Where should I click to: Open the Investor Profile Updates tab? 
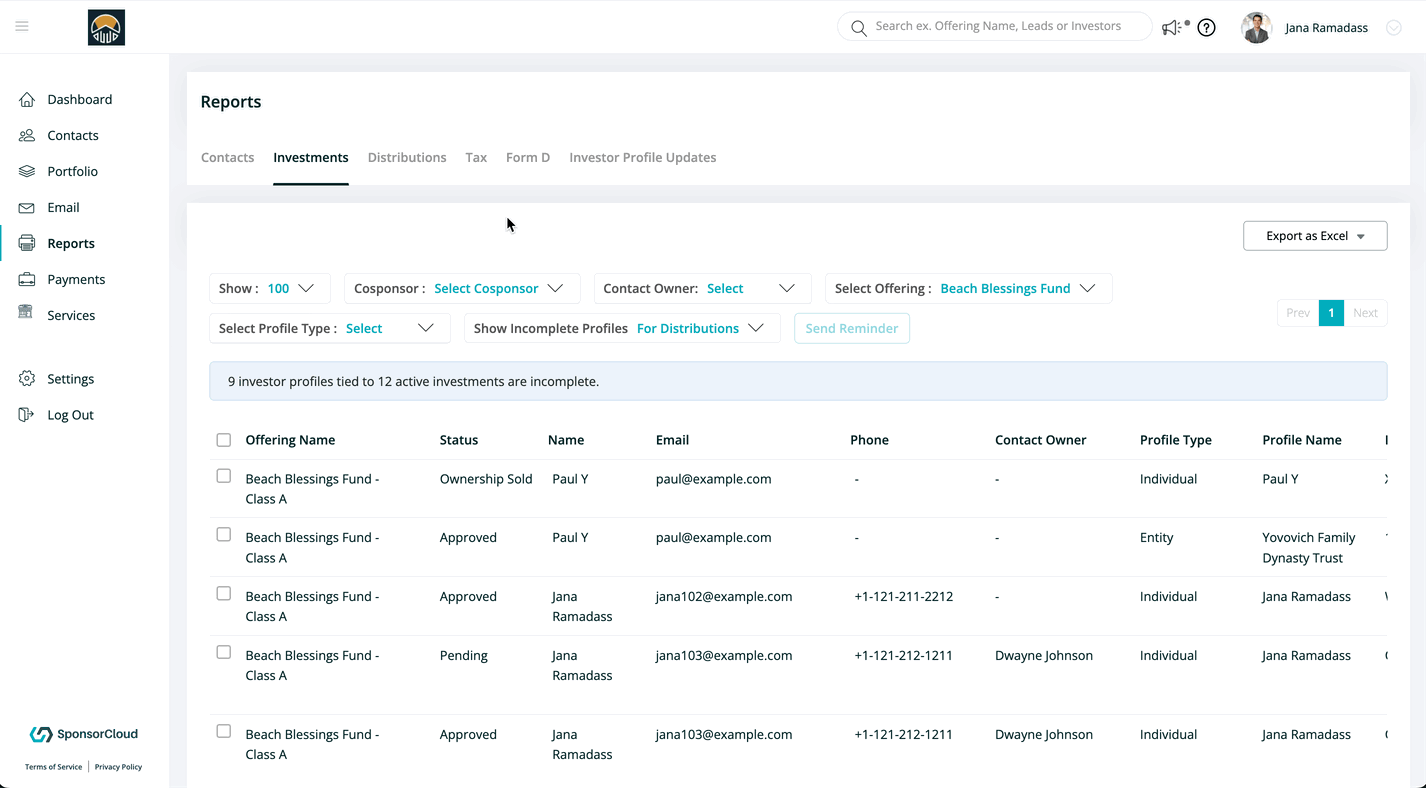point(642,157)
